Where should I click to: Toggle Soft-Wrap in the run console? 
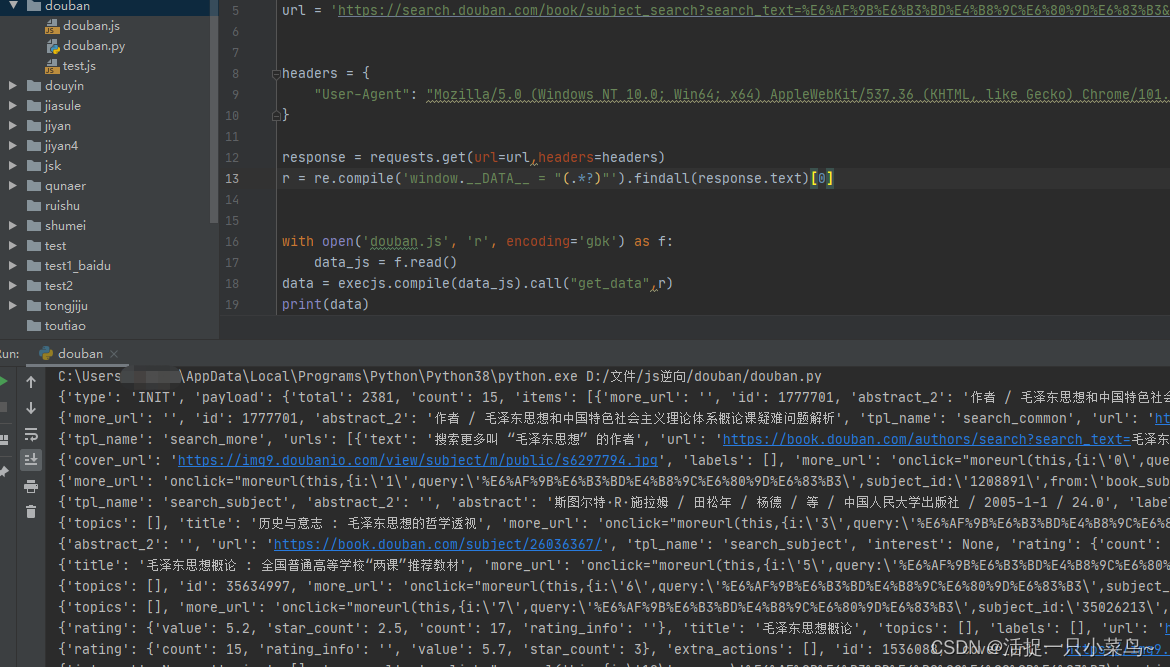click(31, 434)
